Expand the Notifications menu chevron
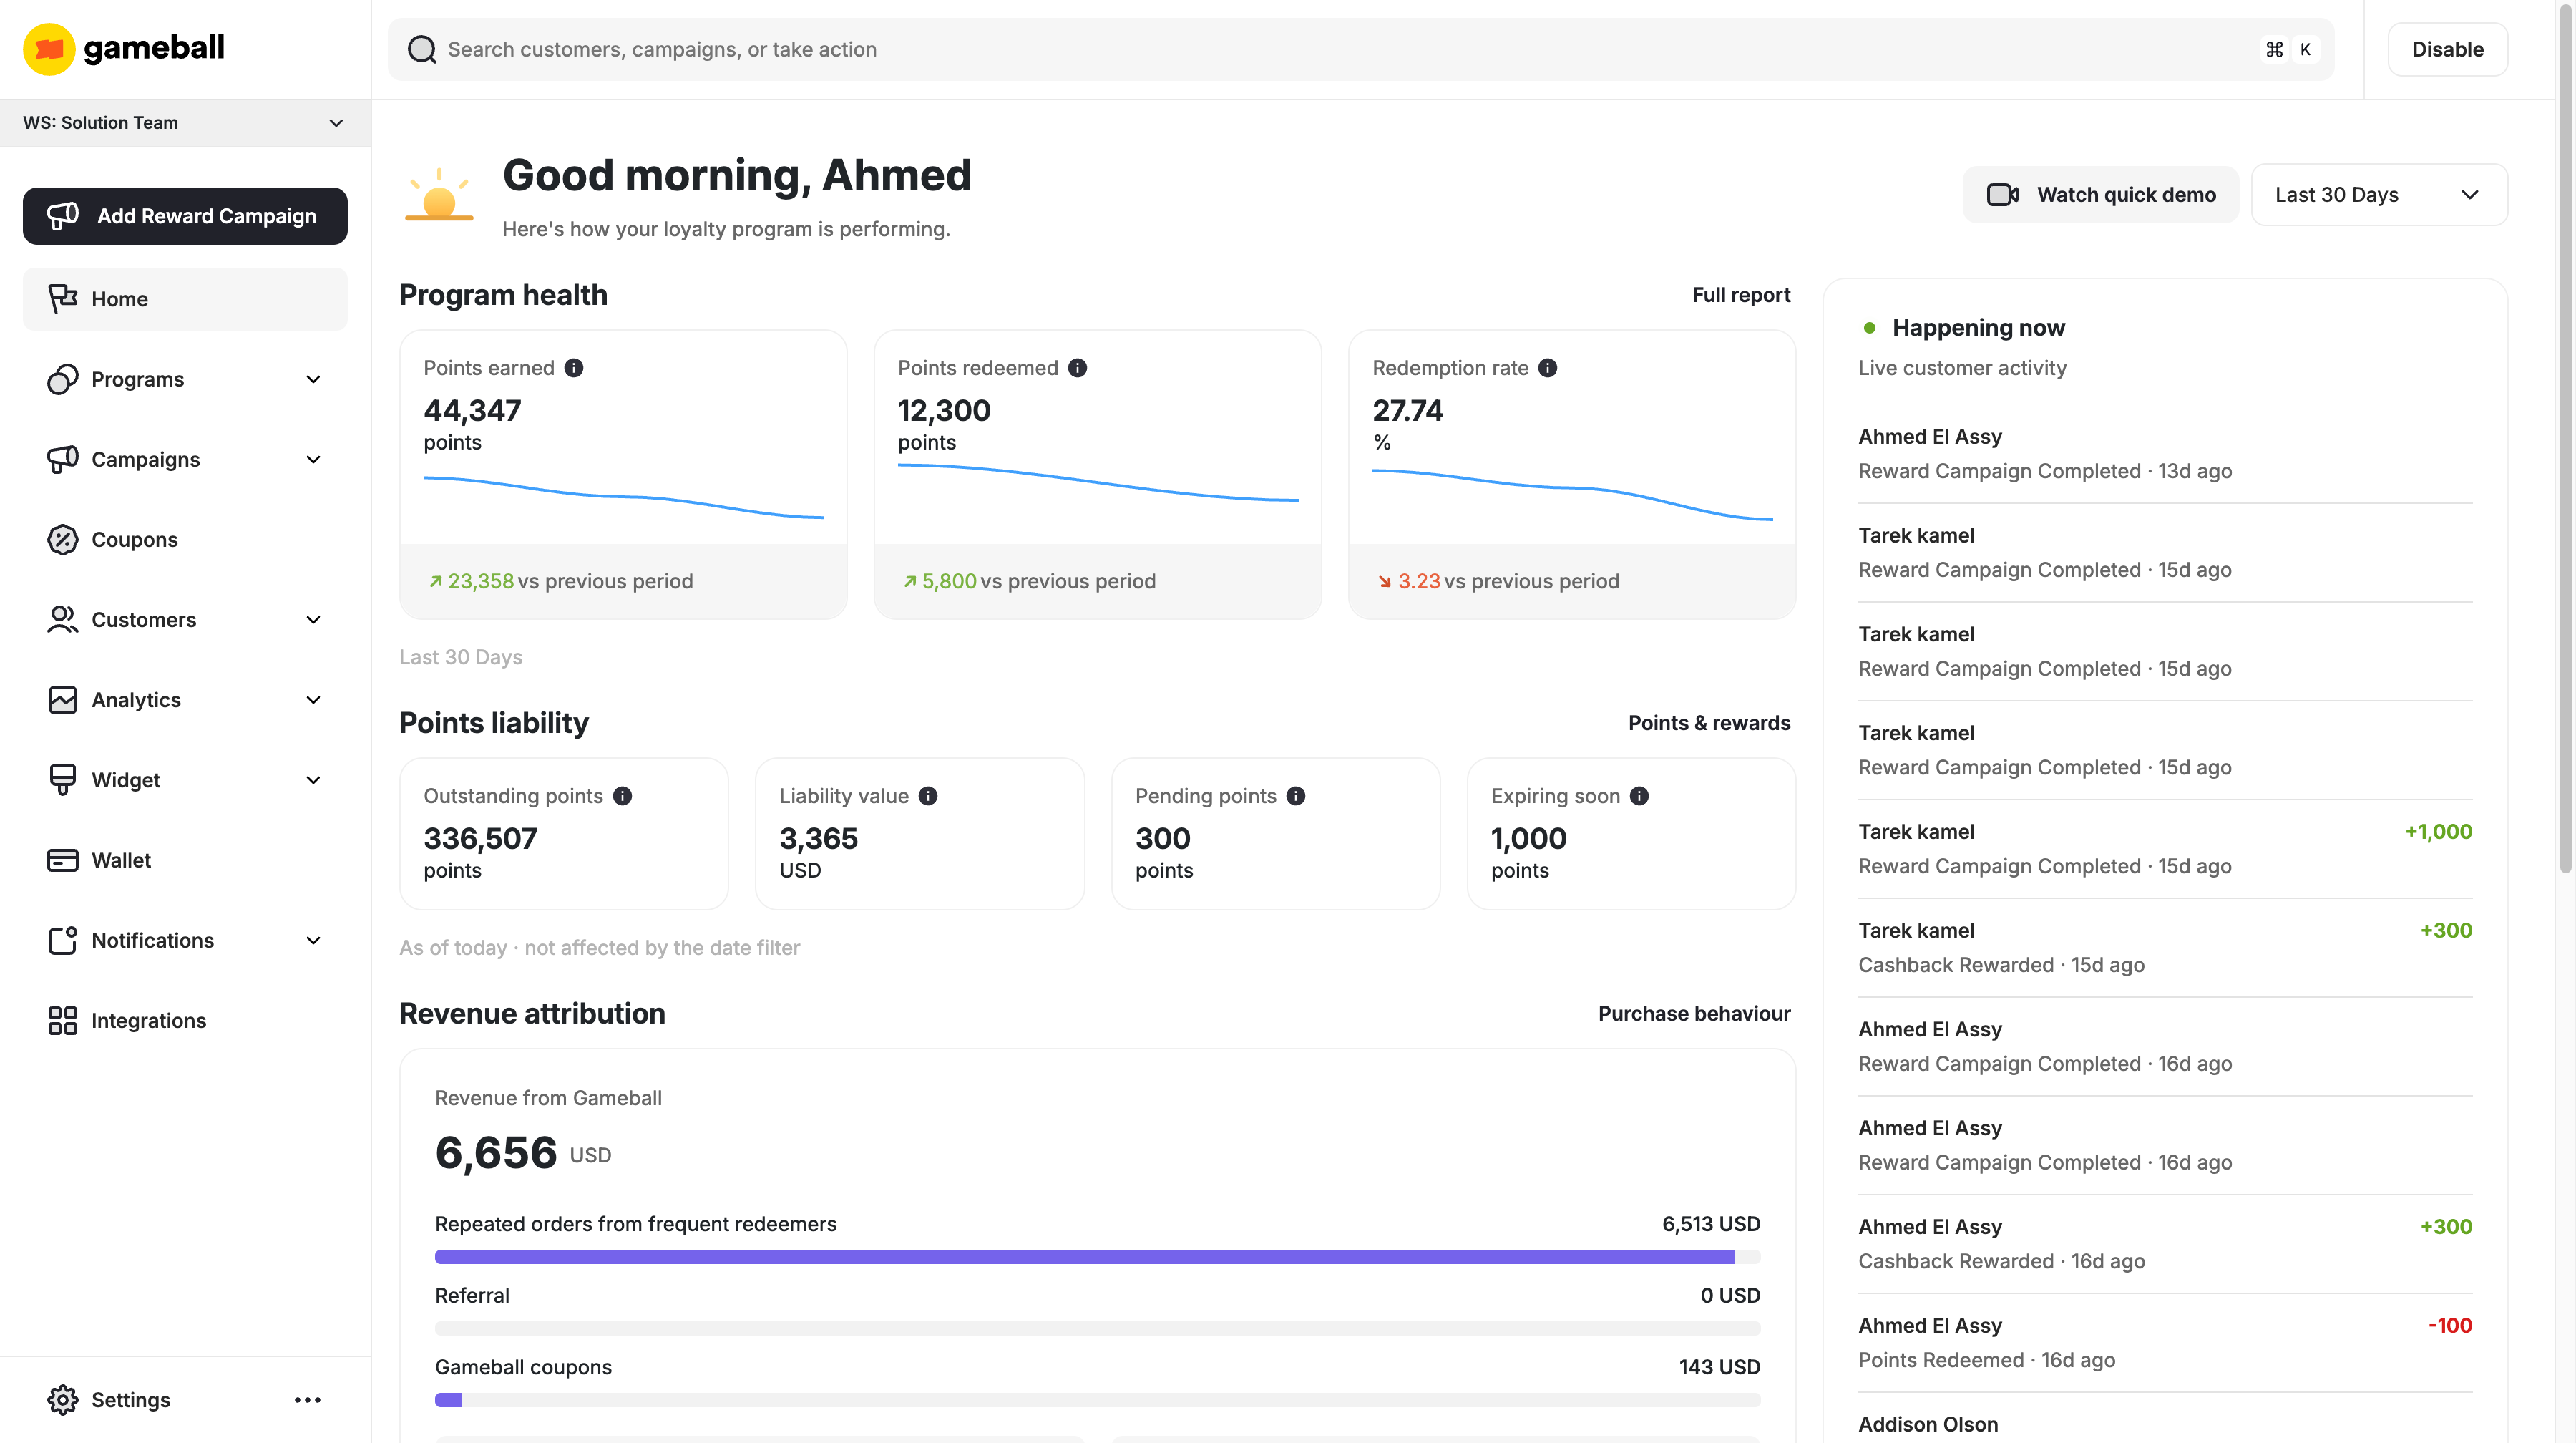The image size is (2576, 1443). tap(313, 940)
